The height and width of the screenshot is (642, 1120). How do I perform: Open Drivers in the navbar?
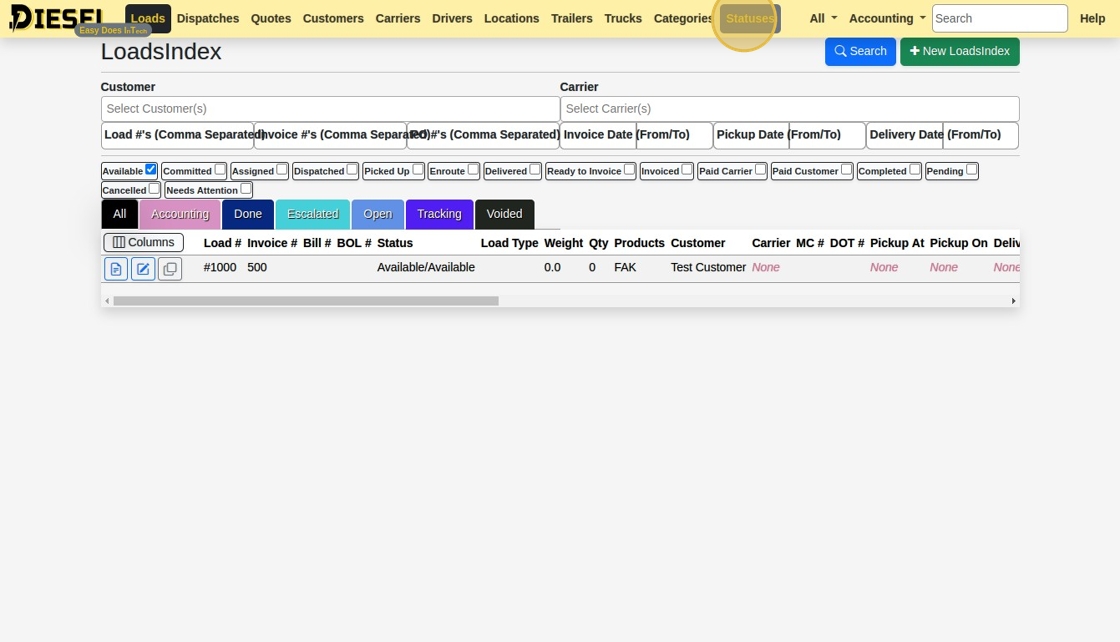click(x=452, y=19)
